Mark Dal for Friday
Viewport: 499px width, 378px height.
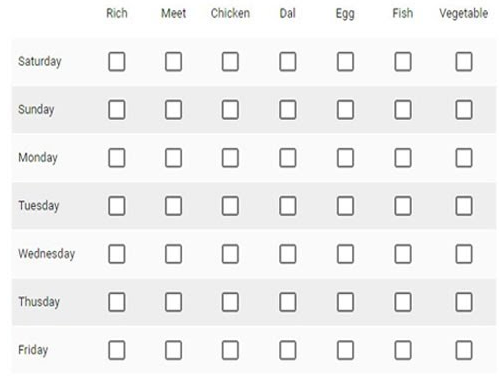[288, 350]
